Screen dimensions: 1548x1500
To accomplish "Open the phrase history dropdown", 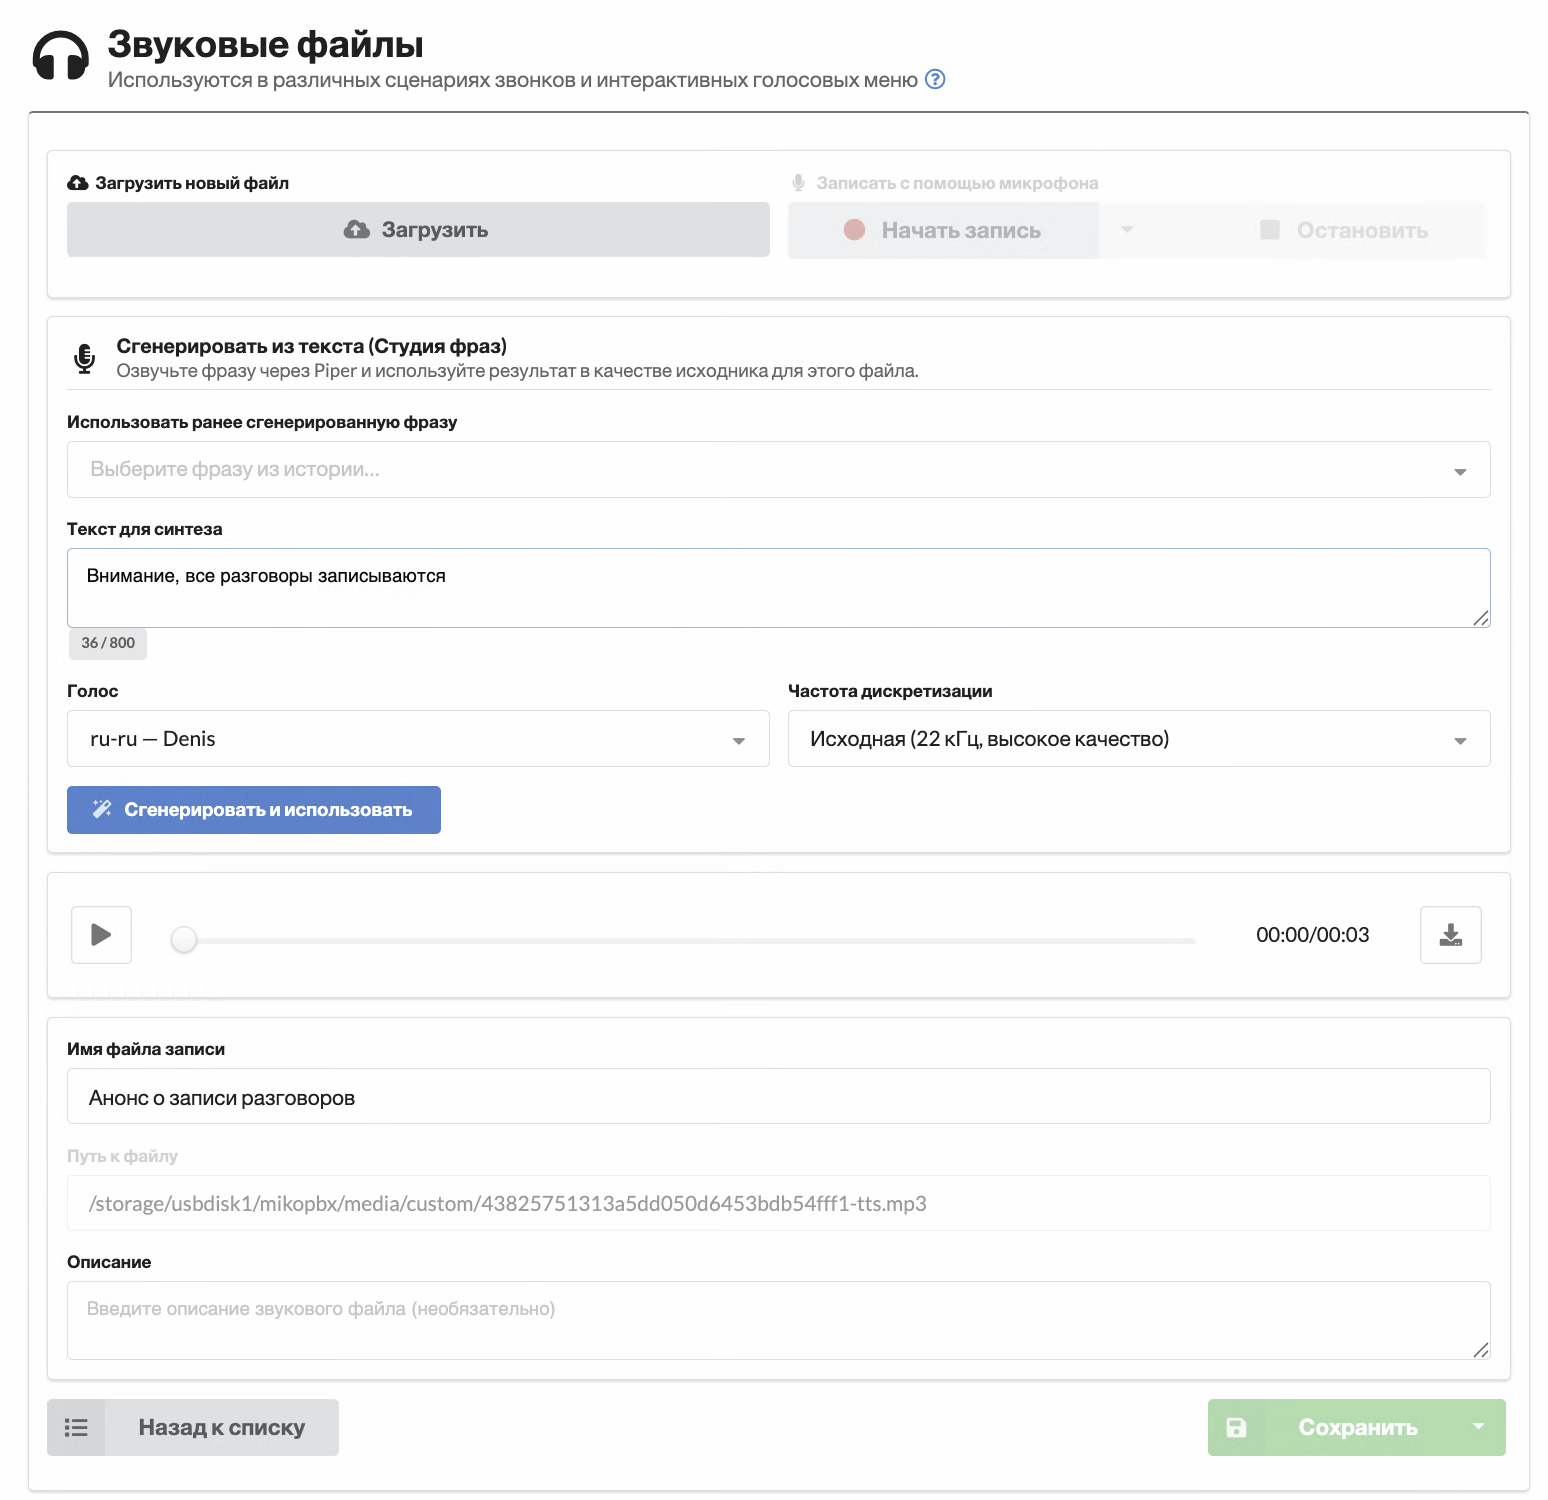I will [x=778, y=469].
